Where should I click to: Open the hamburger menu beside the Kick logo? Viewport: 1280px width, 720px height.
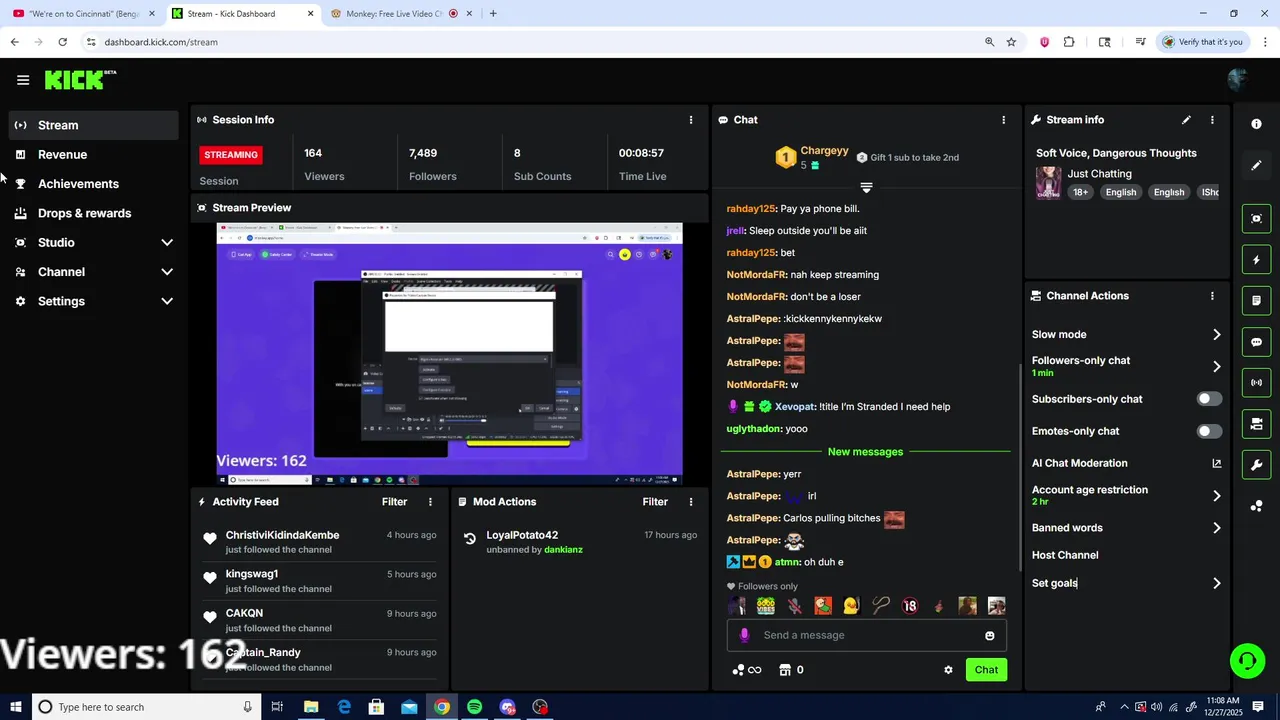[23, 80]
